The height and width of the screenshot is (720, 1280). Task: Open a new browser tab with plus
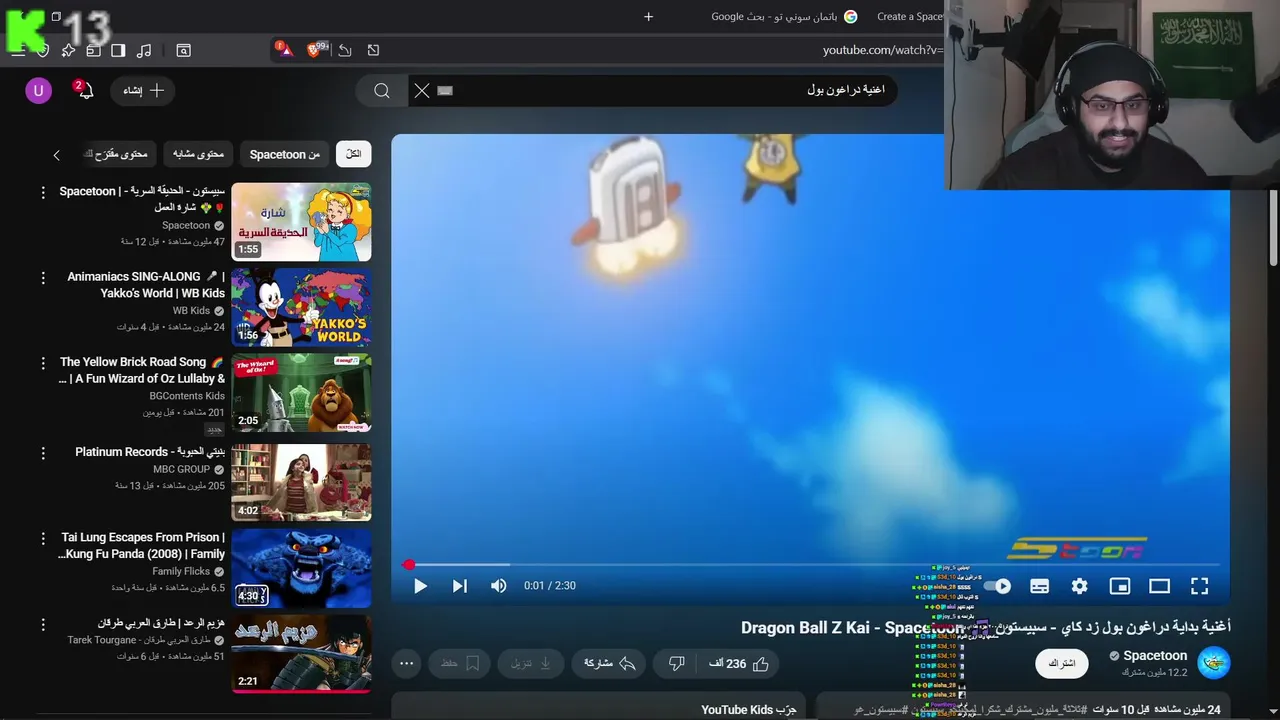[648, 17]
